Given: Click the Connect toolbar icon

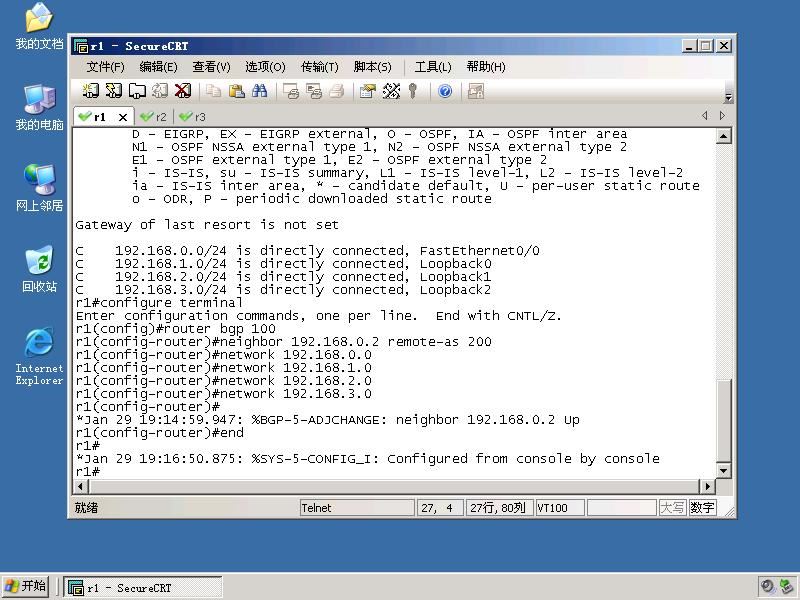Looking at the screenshot, I should click(x=91, y=91).
